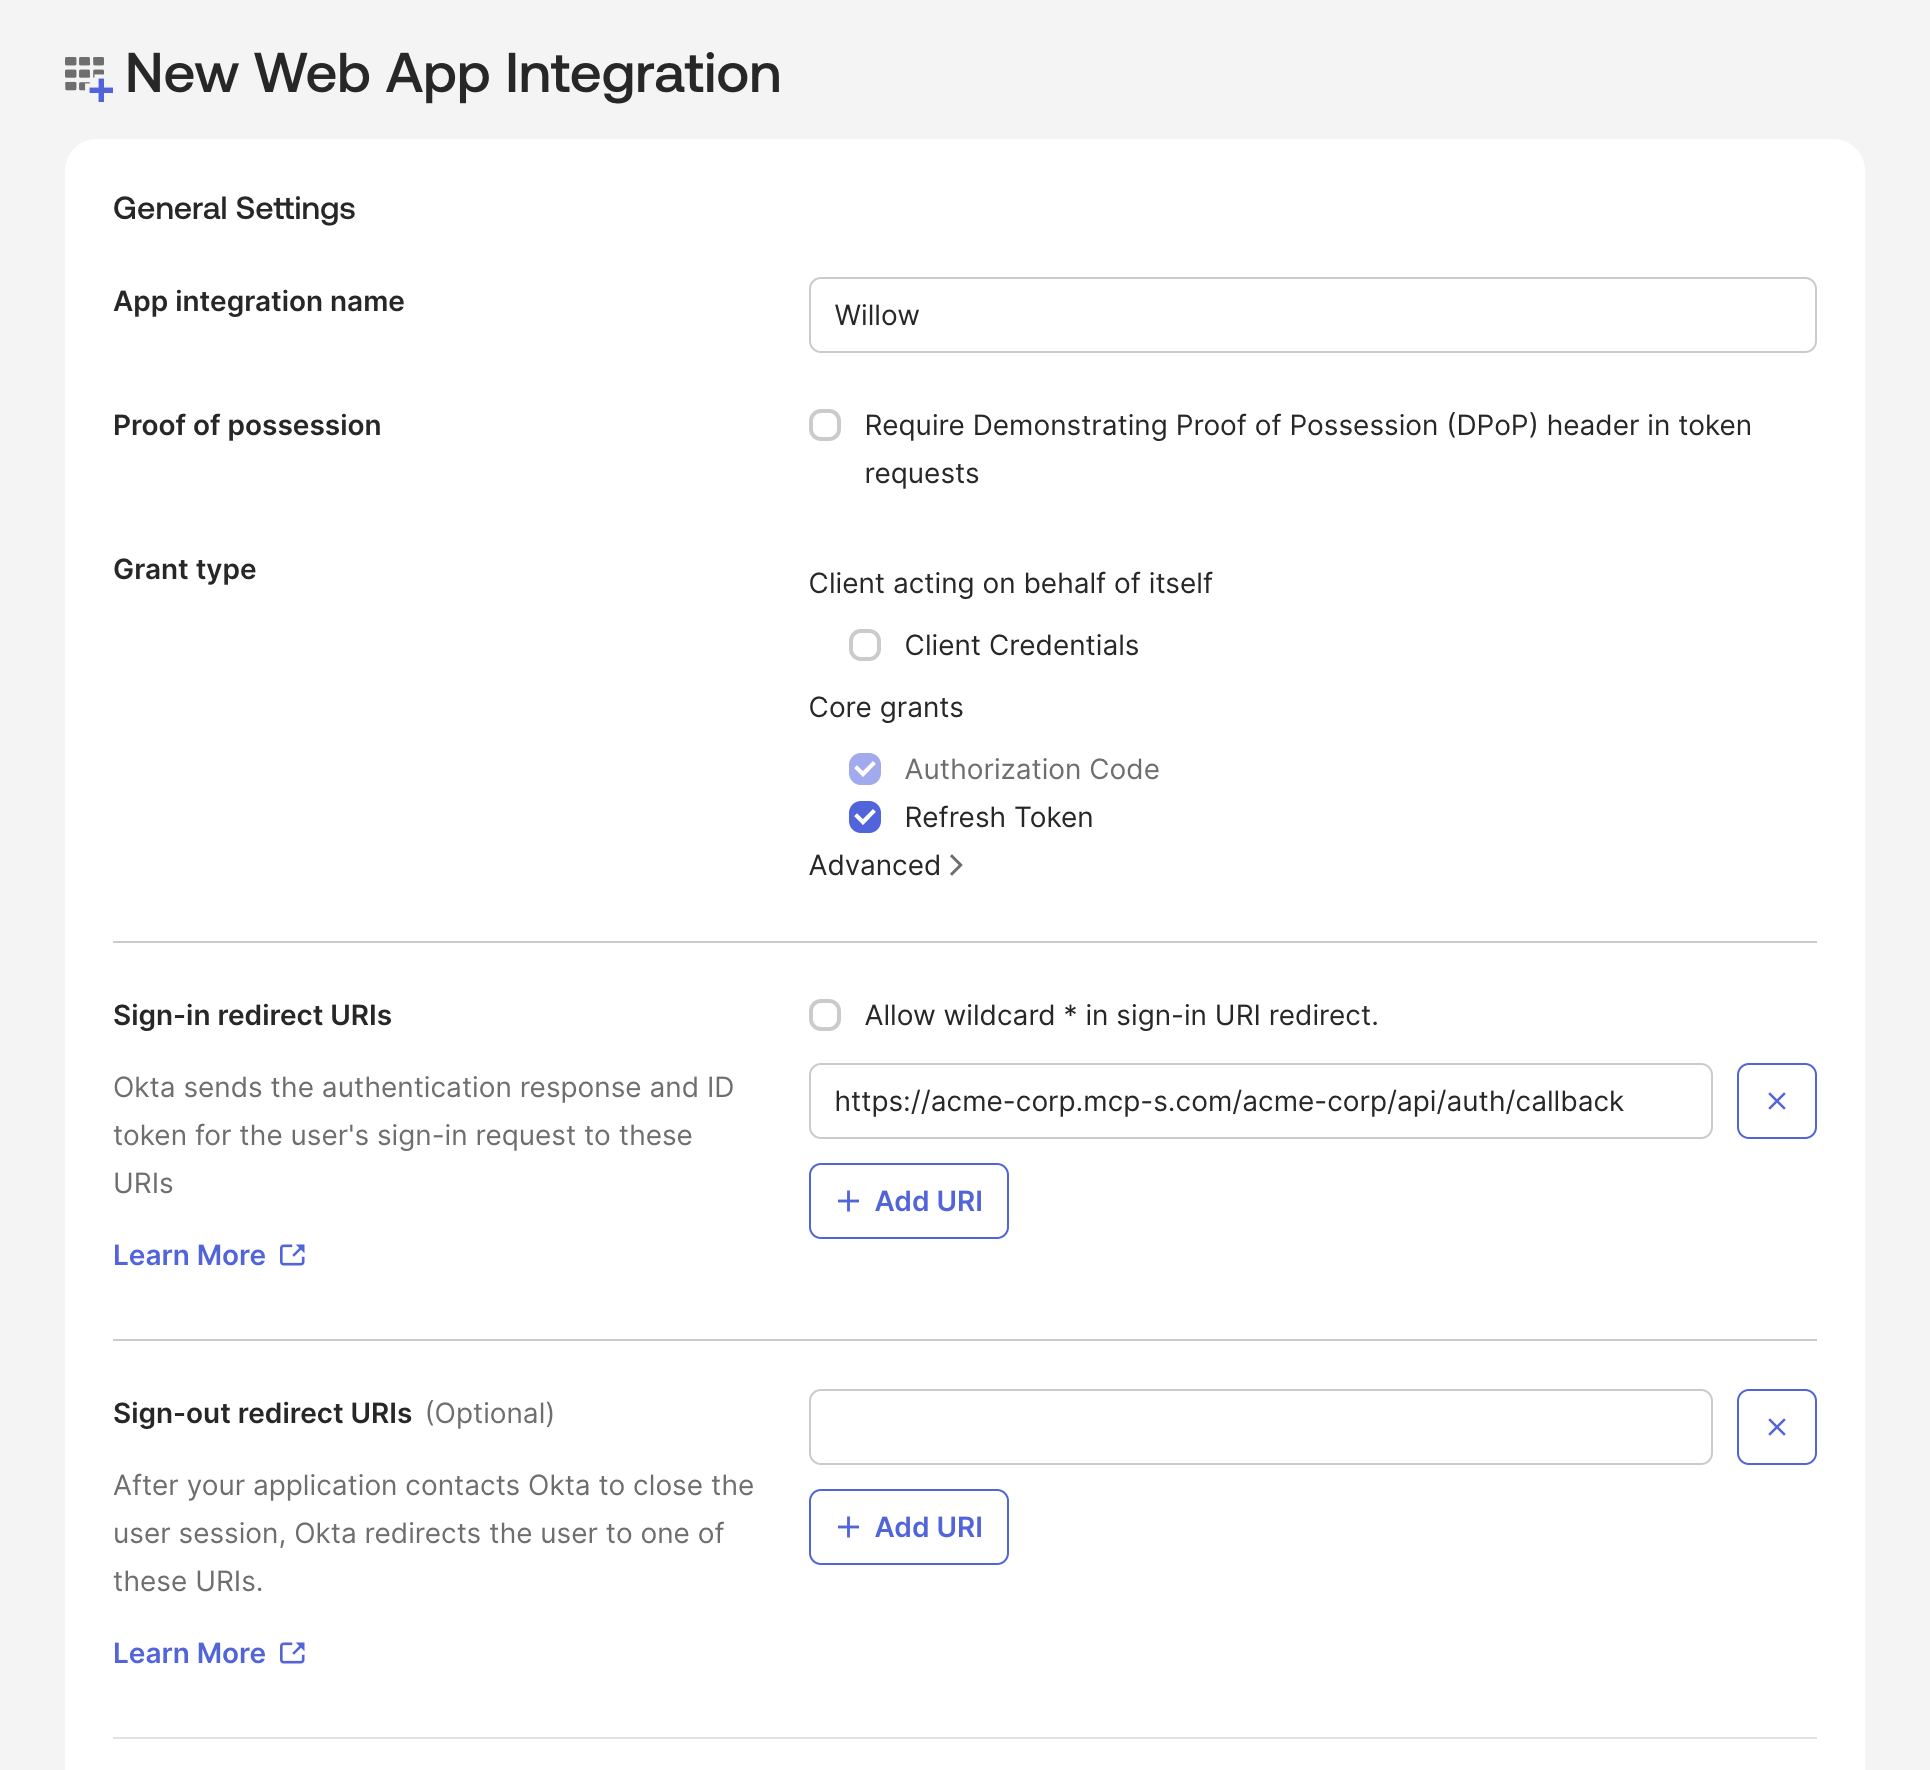Click the empty sign-out redirect URI field
The width and height of the screenshot is (1930, 1770).
tap(1260, 1427)
